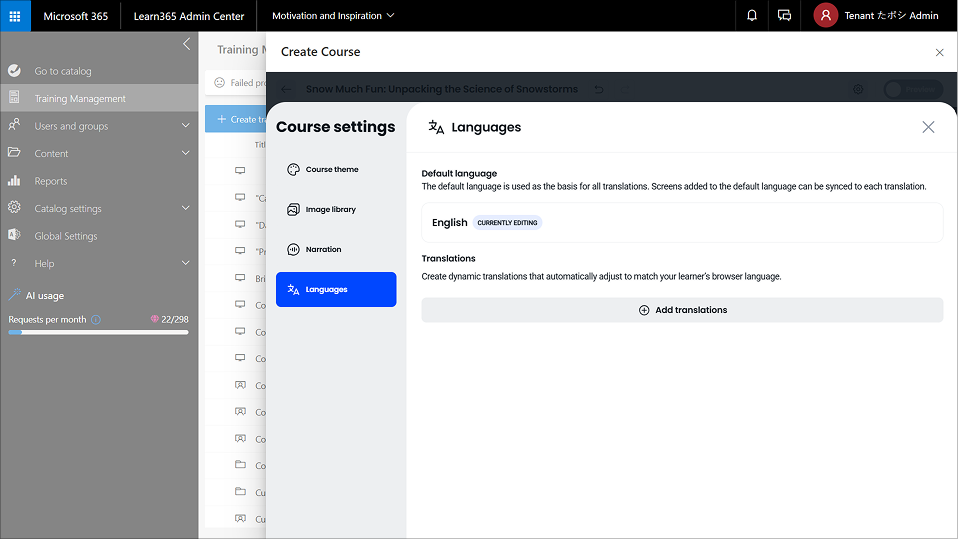
Task: Open the Reports page
Action: (50, 181)
